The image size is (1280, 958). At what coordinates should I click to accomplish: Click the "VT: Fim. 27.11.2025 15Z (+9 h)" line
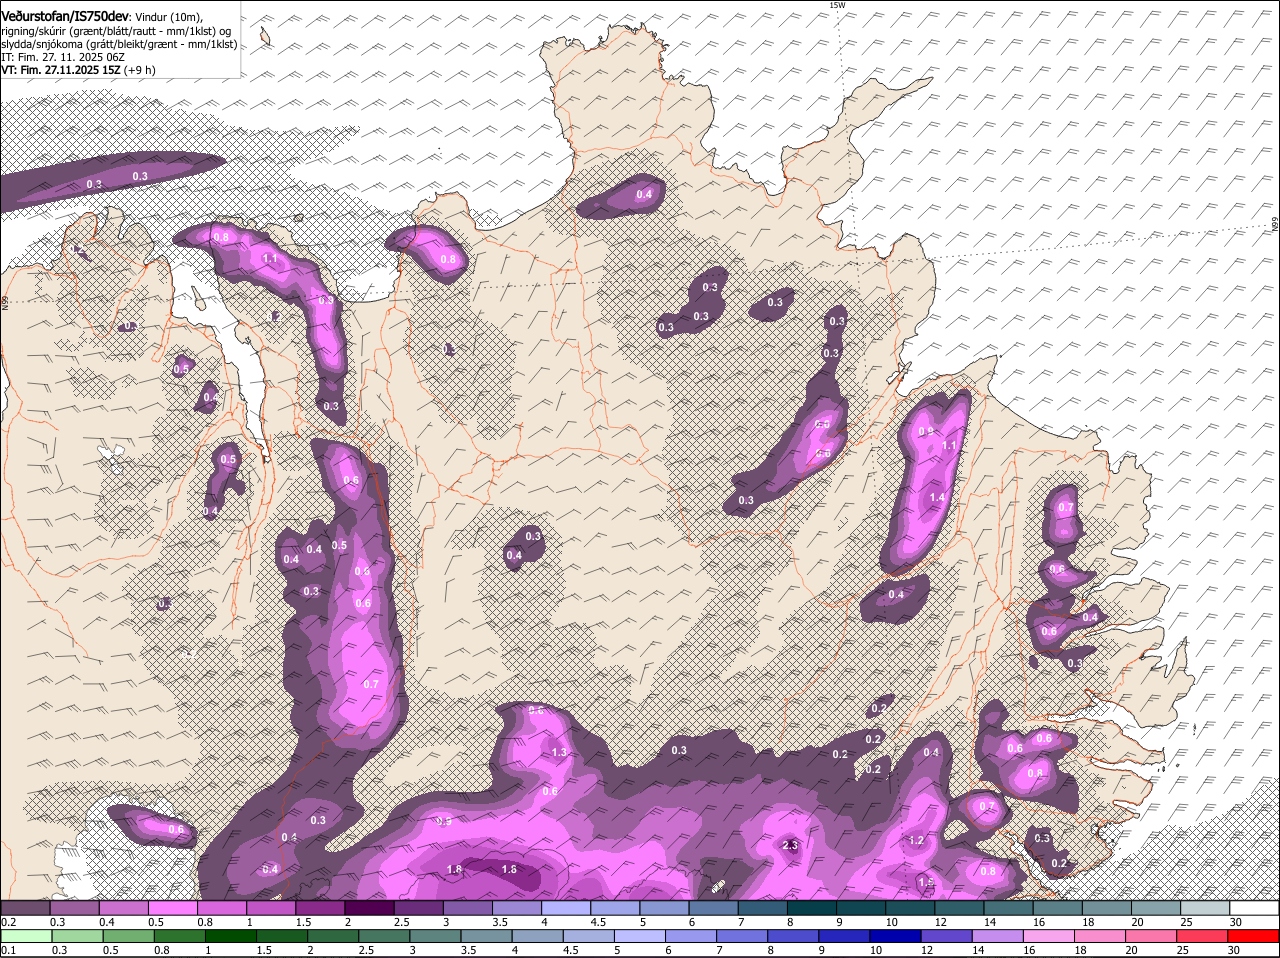coord(78,70)
